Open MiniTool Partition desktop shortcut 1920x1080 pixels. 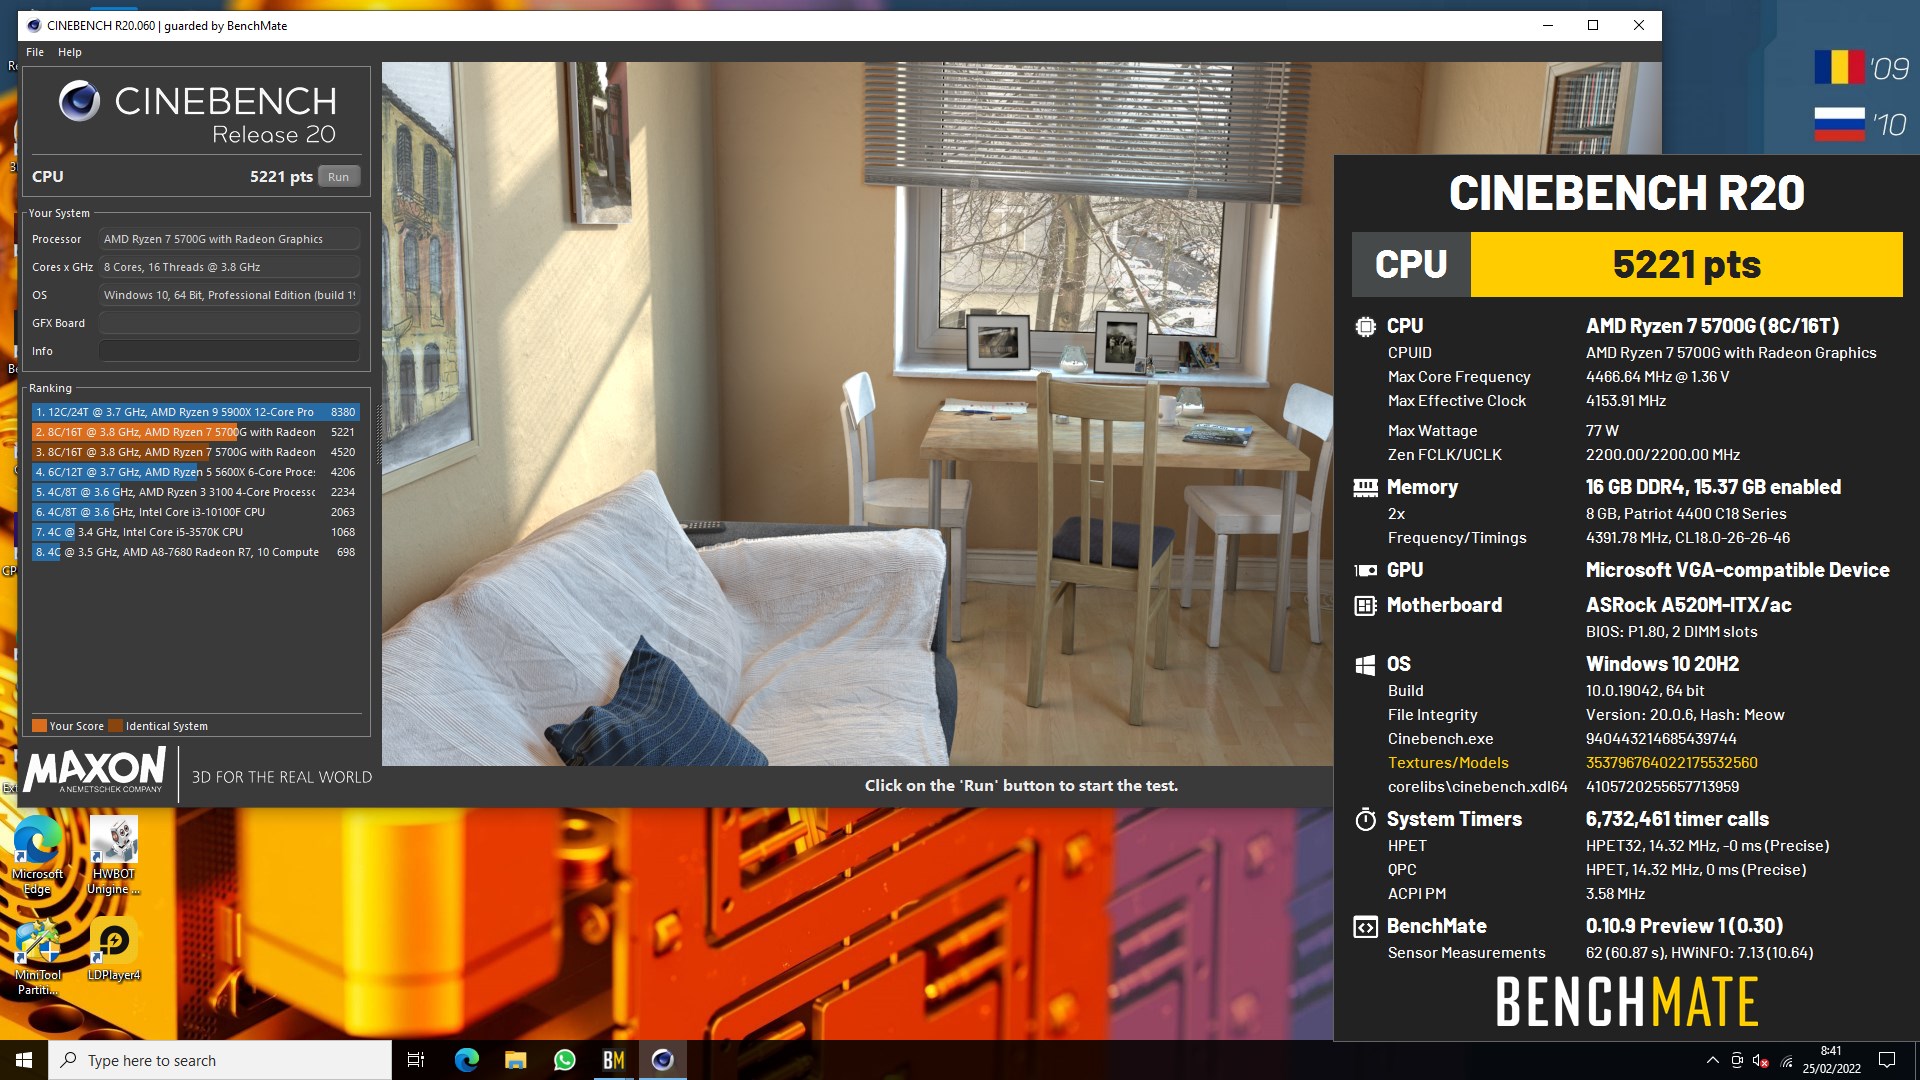tap(37, 957)
